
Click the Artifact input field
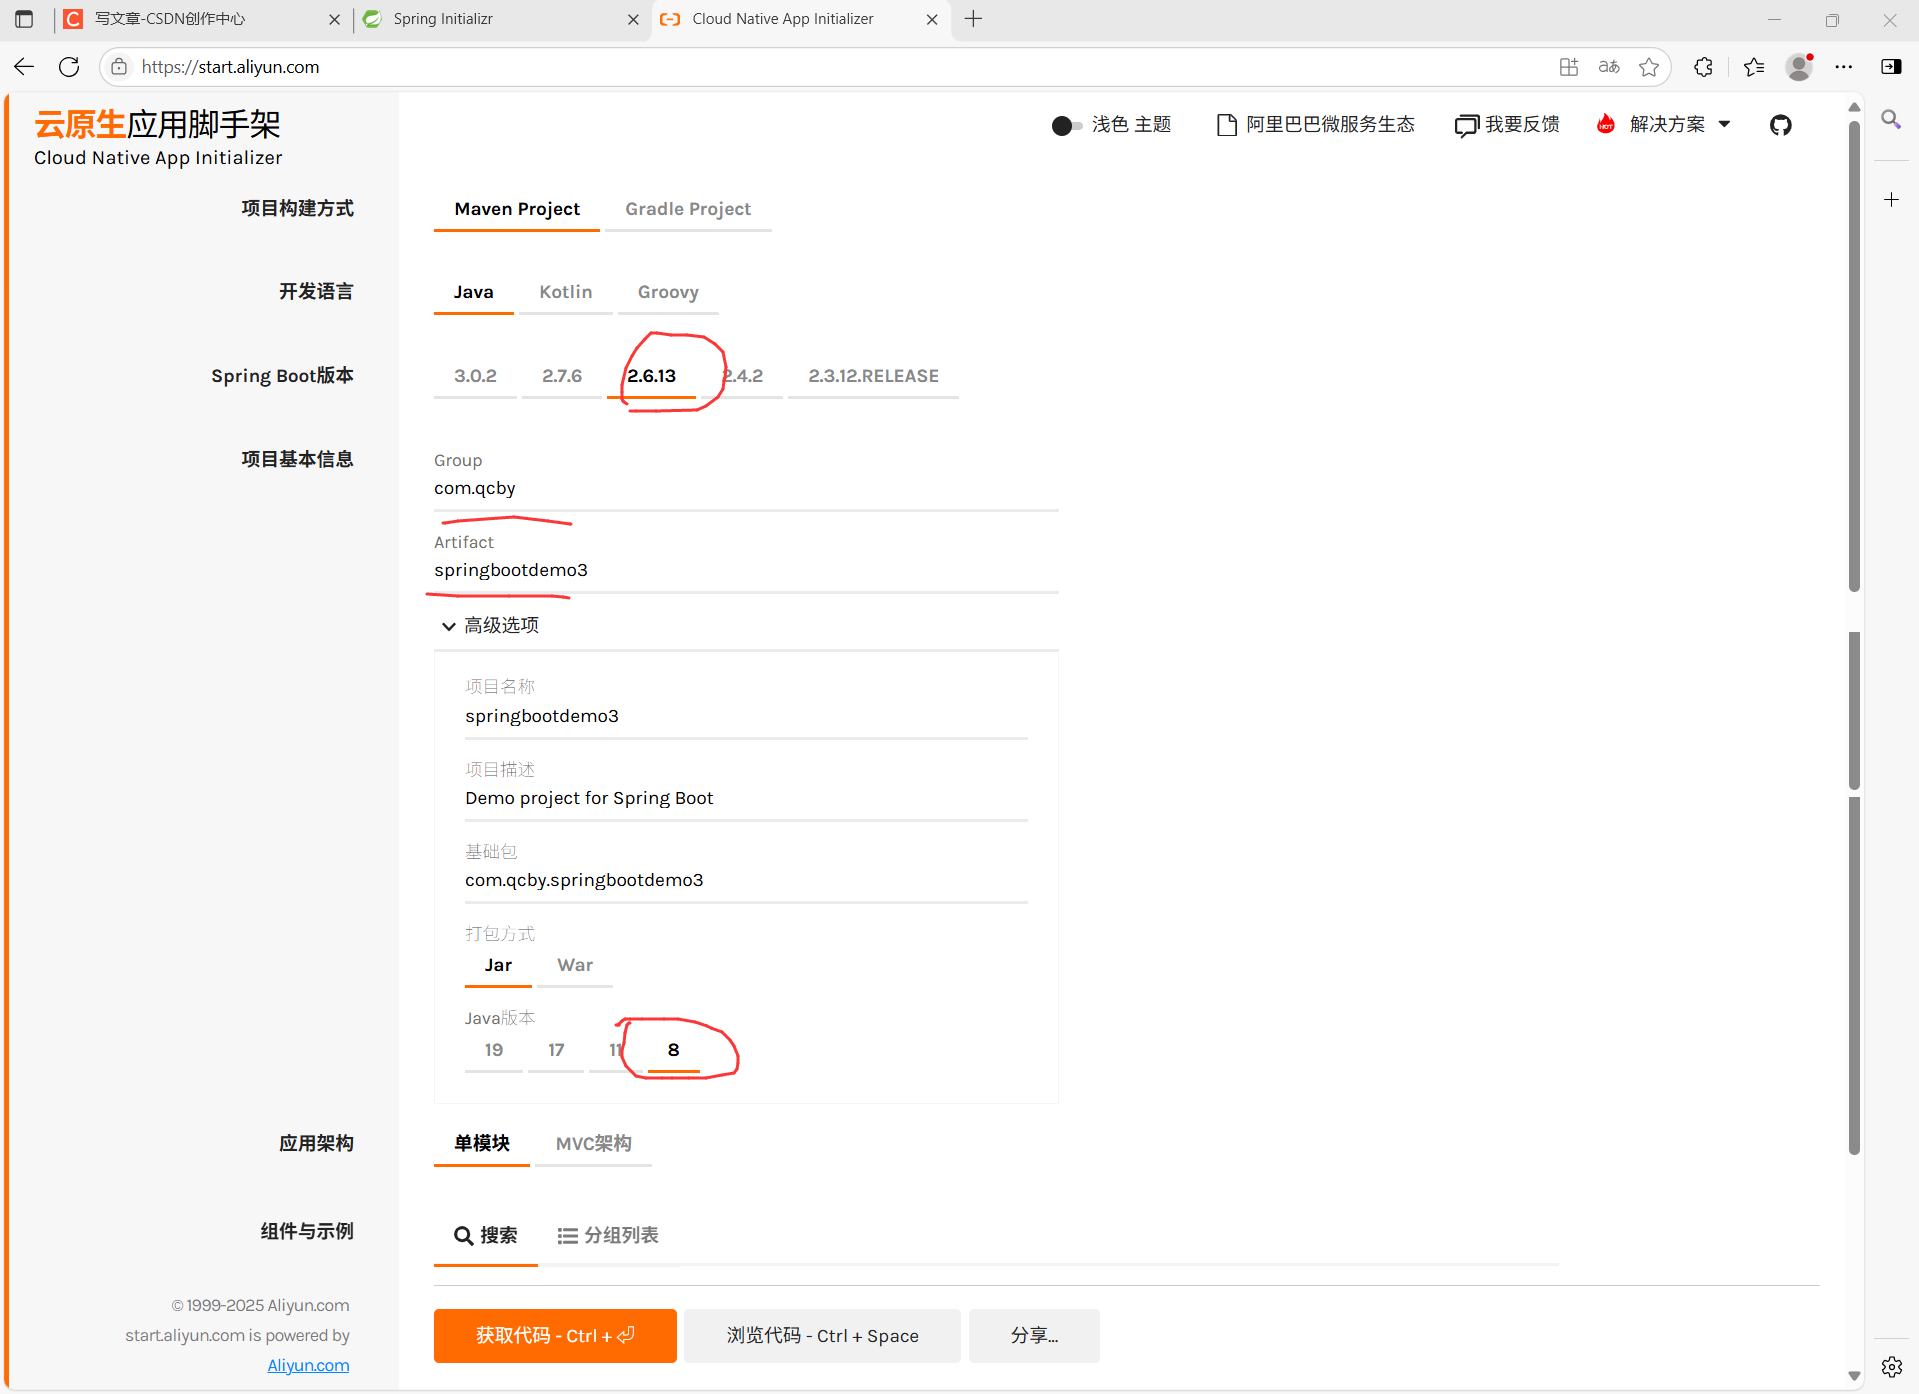(x=746, y=570)
